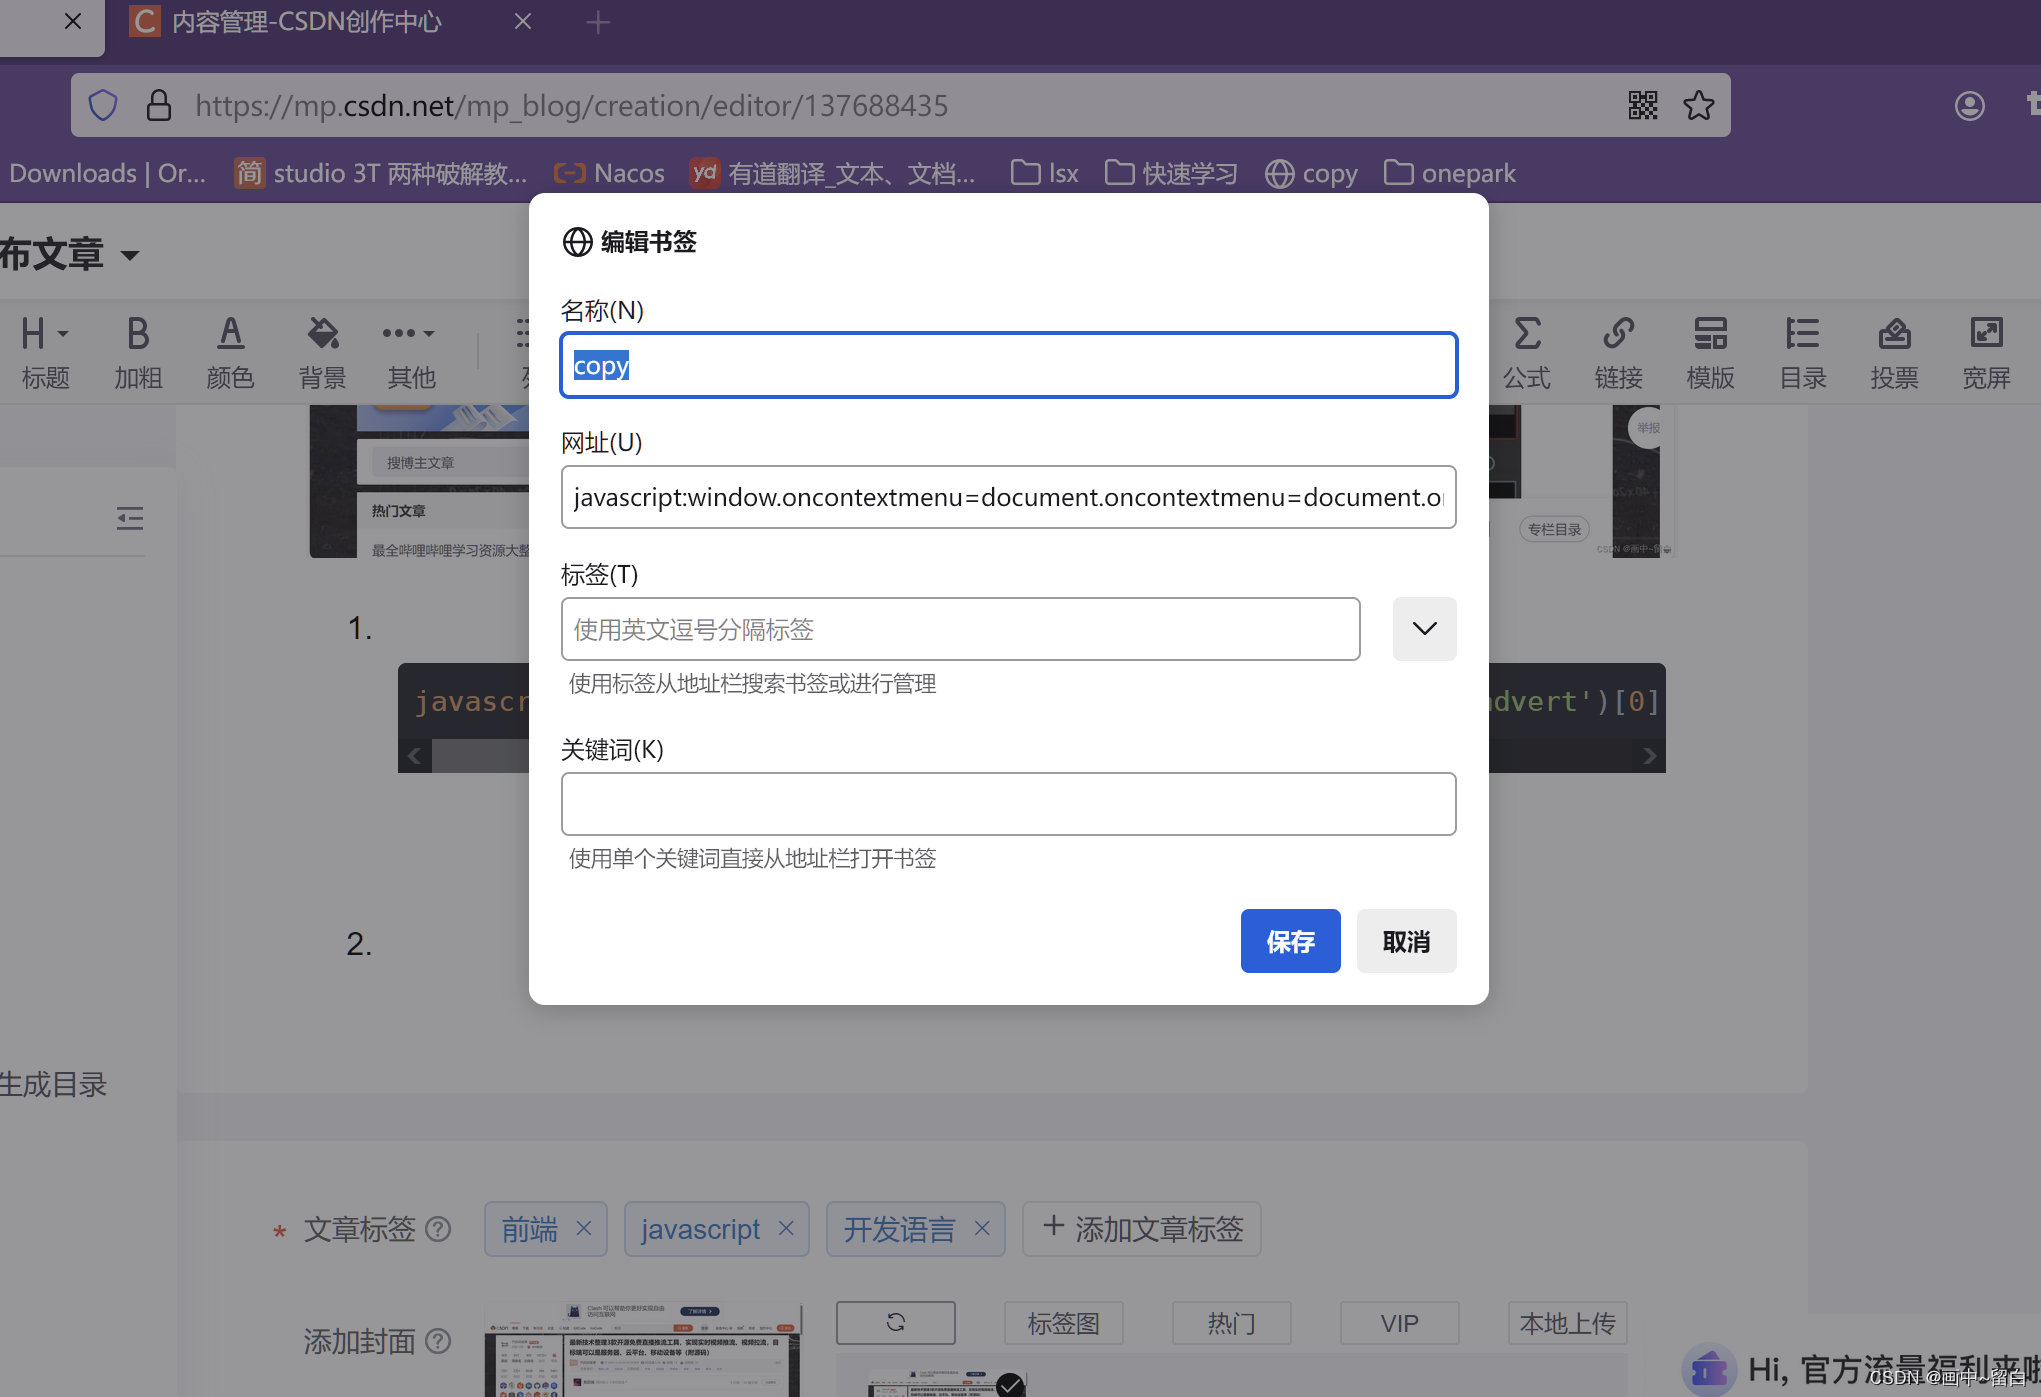This screenshot has height=1397, width=2041.
Task: Click 添加文章标签 to add a tag
Action: [x=1141, y=1228]
